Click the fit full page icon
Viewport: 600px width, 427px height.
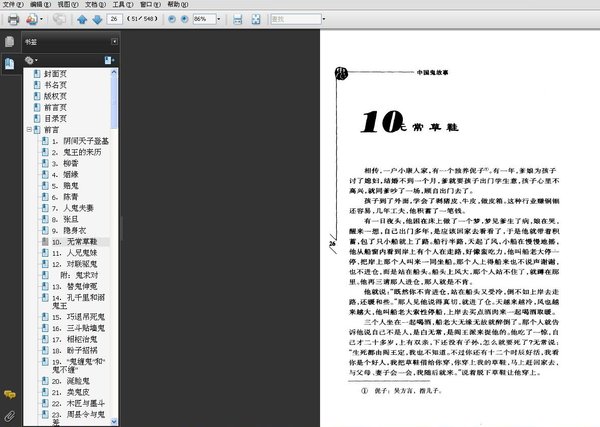pyautogui.click(x=257, y=19)
